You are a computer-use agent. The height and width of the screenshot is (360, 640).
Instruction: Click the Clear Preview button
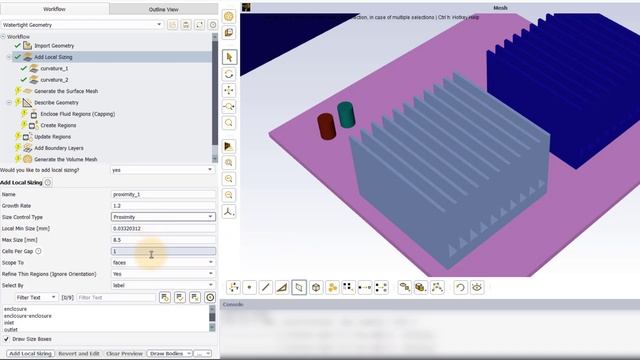point(124,353)
